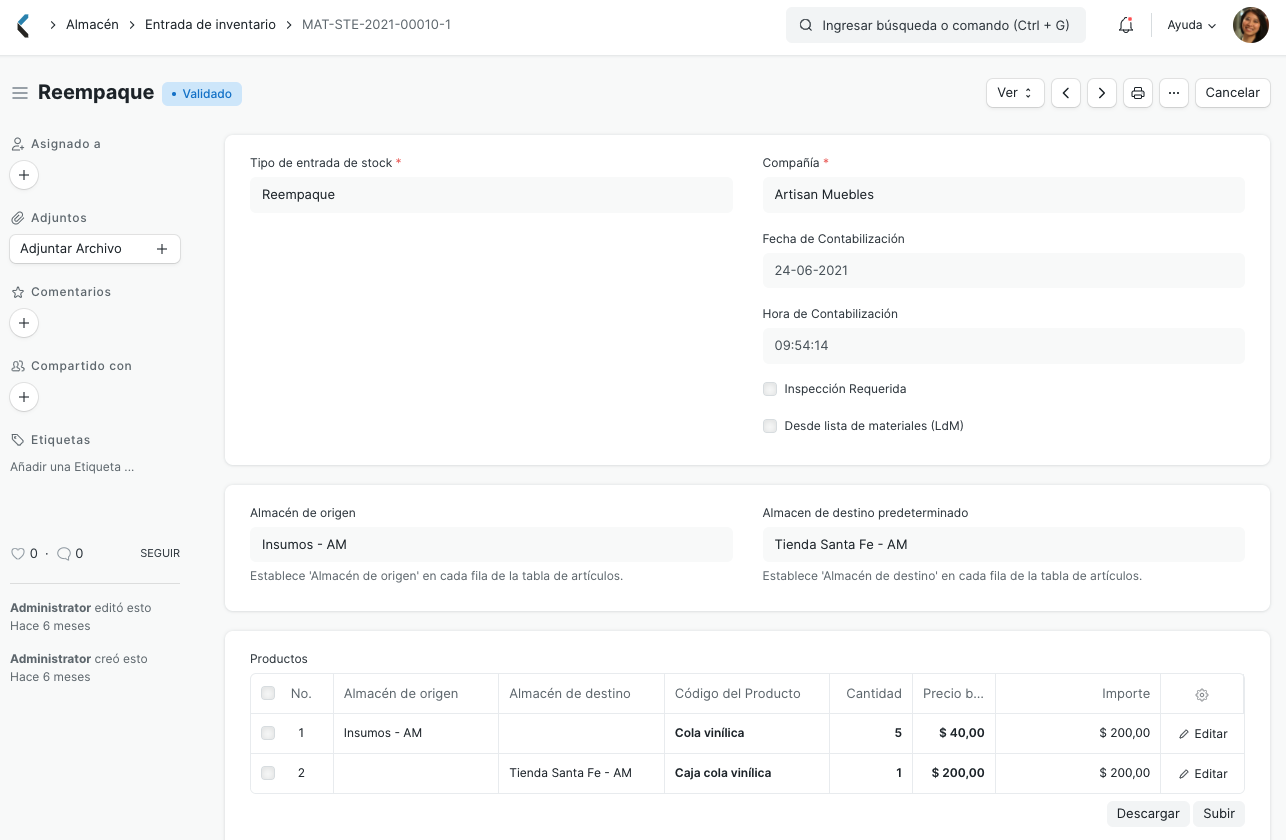Click MAT-STE-2021-00010-1 breadcrumb
This screenshot has height=840, width=1286.
pos(376,24)
